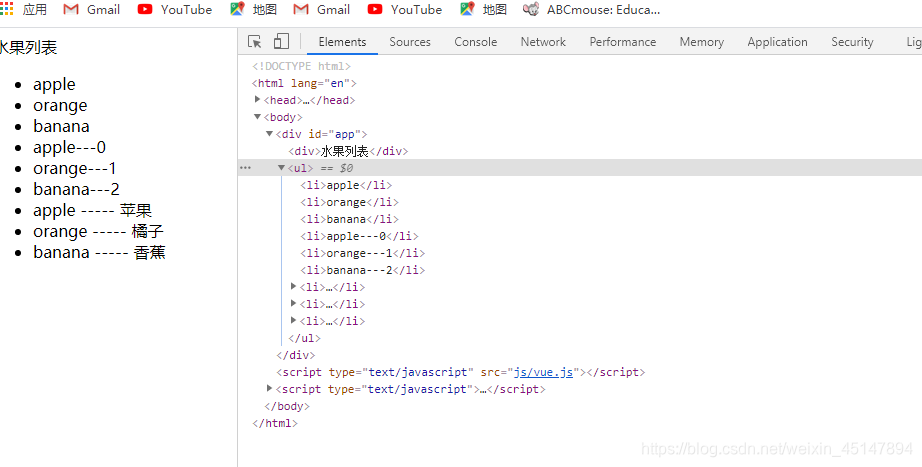Switch to the Performance tab
Viewport: 922px width, 467px height.
623,42
